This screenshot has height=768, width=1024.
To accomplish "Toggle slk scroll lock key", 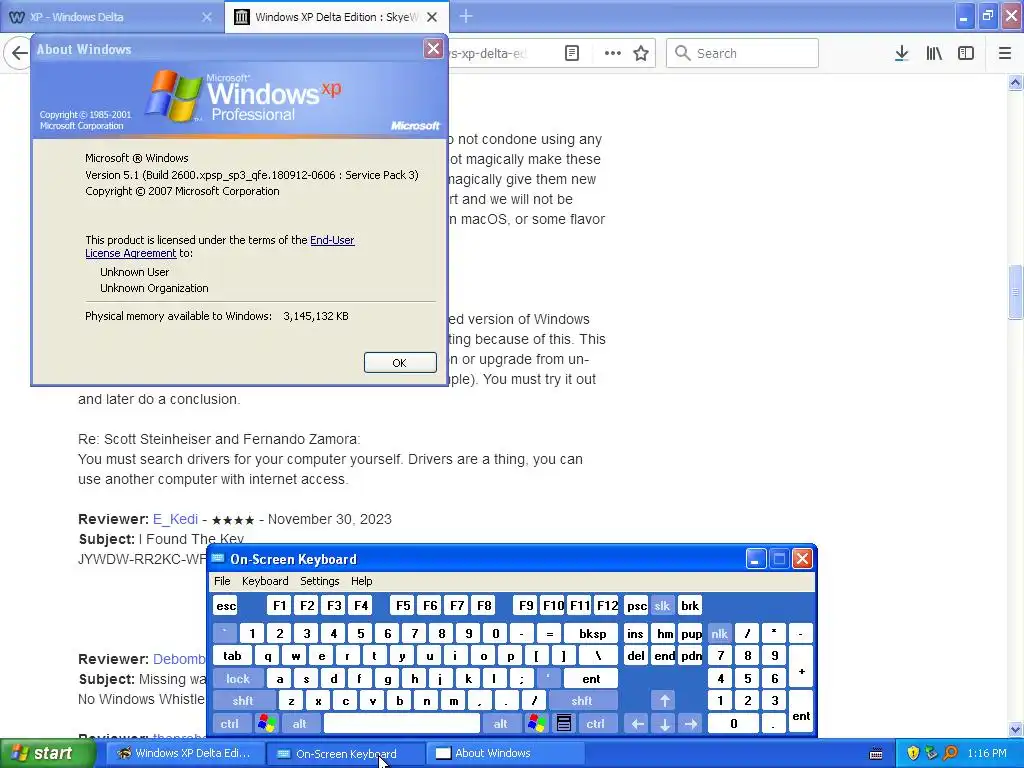I will click(x=662, y=606).
